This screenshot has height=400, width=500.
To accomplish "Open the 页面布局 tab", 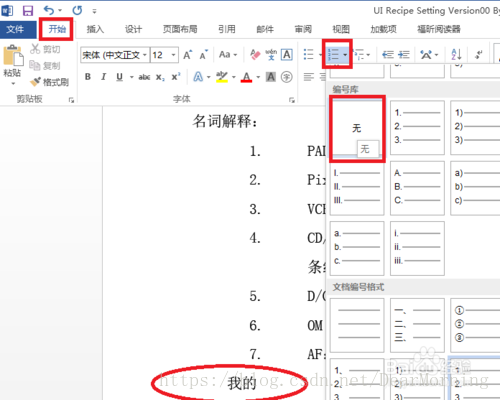I will tap(180, 29).
